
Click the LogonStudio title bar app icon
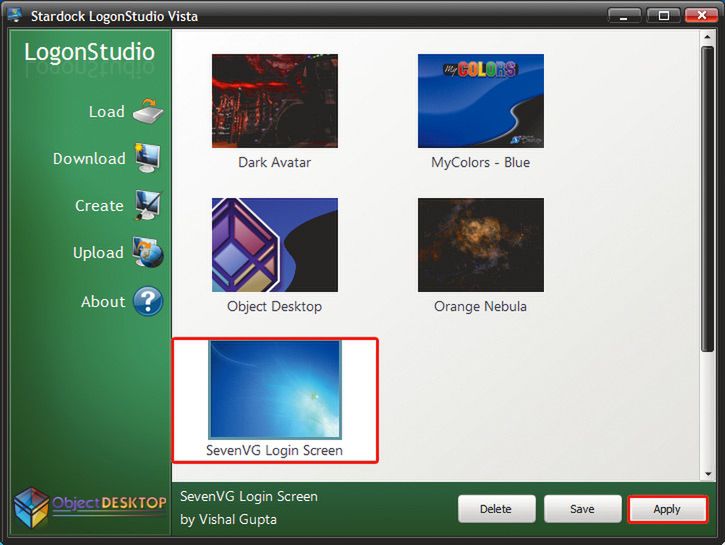point(15,15)
